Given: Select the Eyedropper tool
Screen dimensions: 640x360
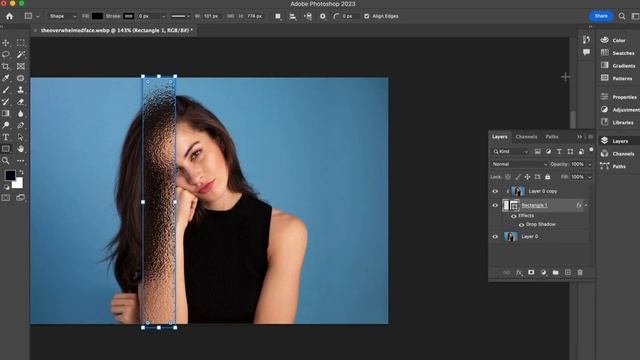Looking at the screenshot, I should [6, 78].
